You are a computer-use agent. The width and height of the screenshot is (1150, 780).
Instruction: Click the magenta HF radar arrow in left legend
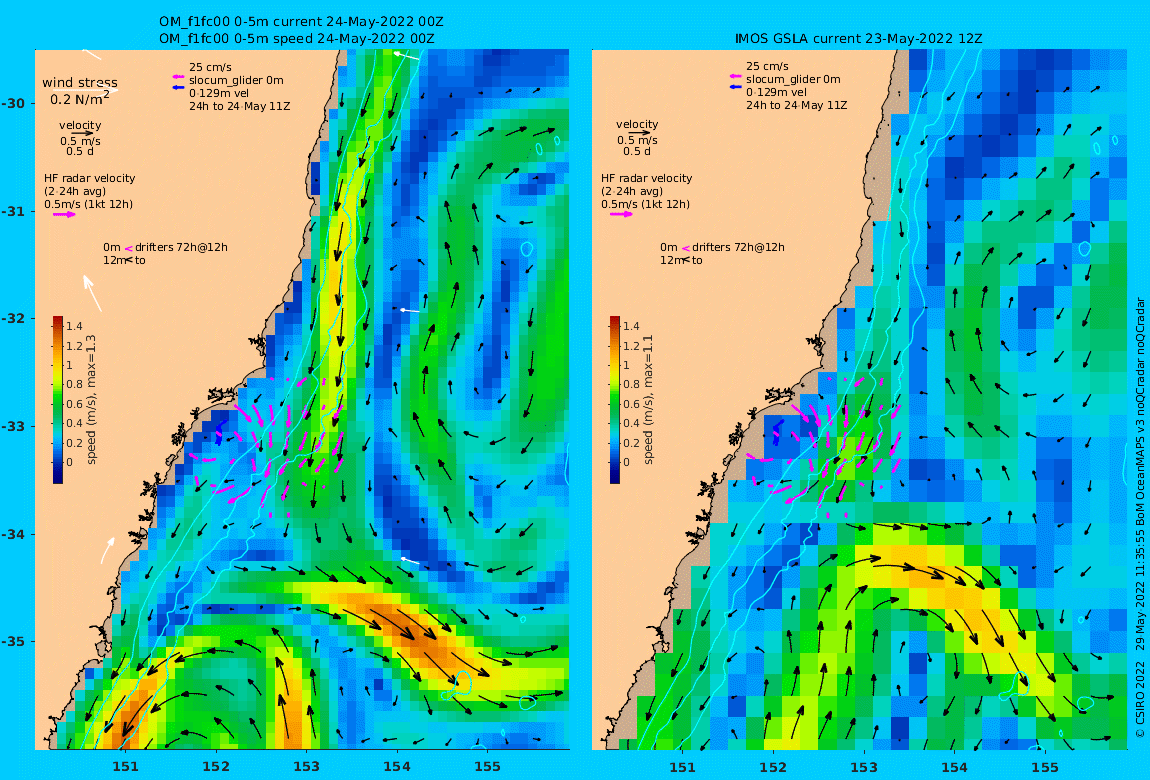[64, 215]
